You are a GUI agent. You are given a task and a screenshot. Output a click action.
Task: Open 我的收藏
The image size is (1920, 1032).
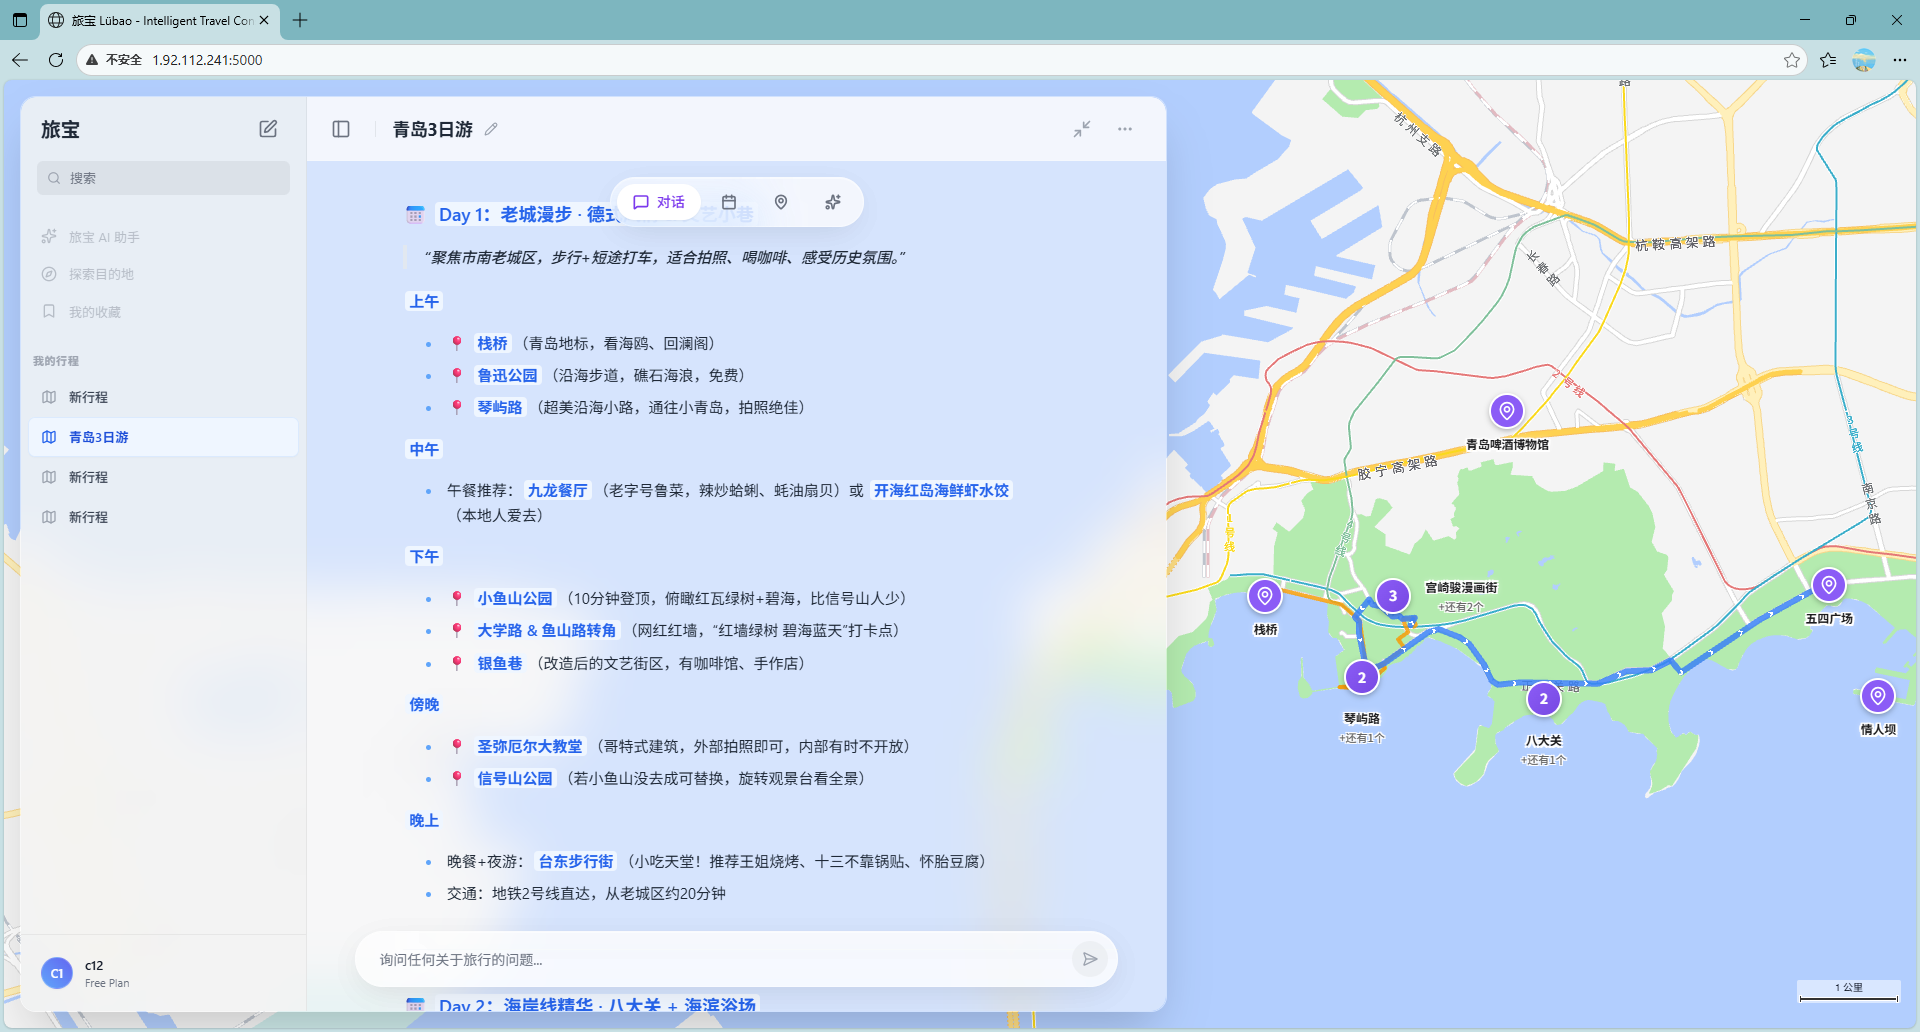pos(163,312)
